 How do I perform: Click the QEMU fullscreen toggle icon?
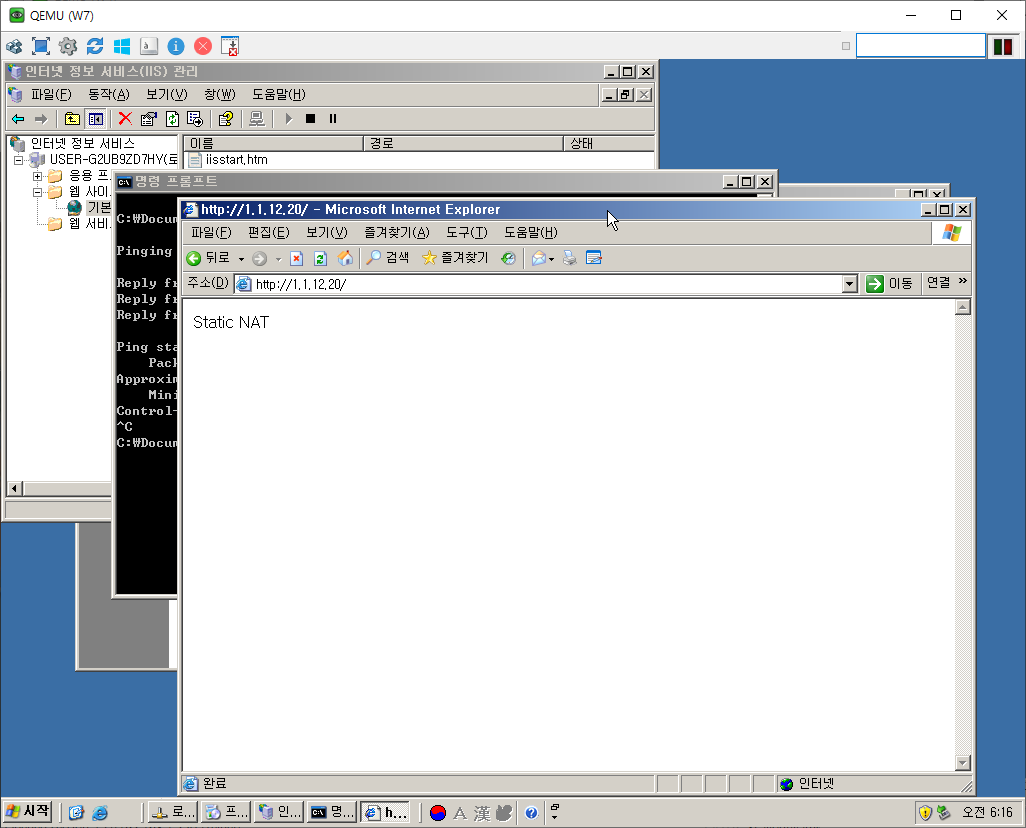tap(41, 46)
